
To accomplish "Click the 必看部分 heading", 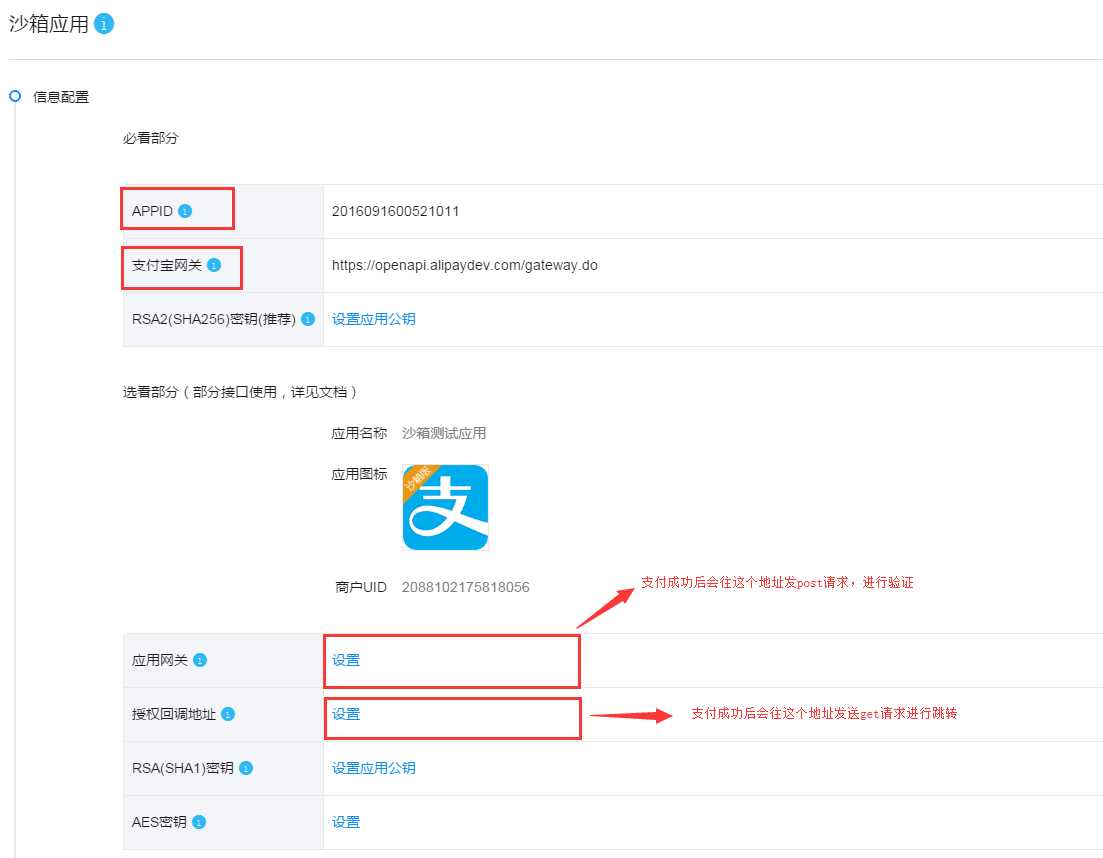I will tap(151, 138).
